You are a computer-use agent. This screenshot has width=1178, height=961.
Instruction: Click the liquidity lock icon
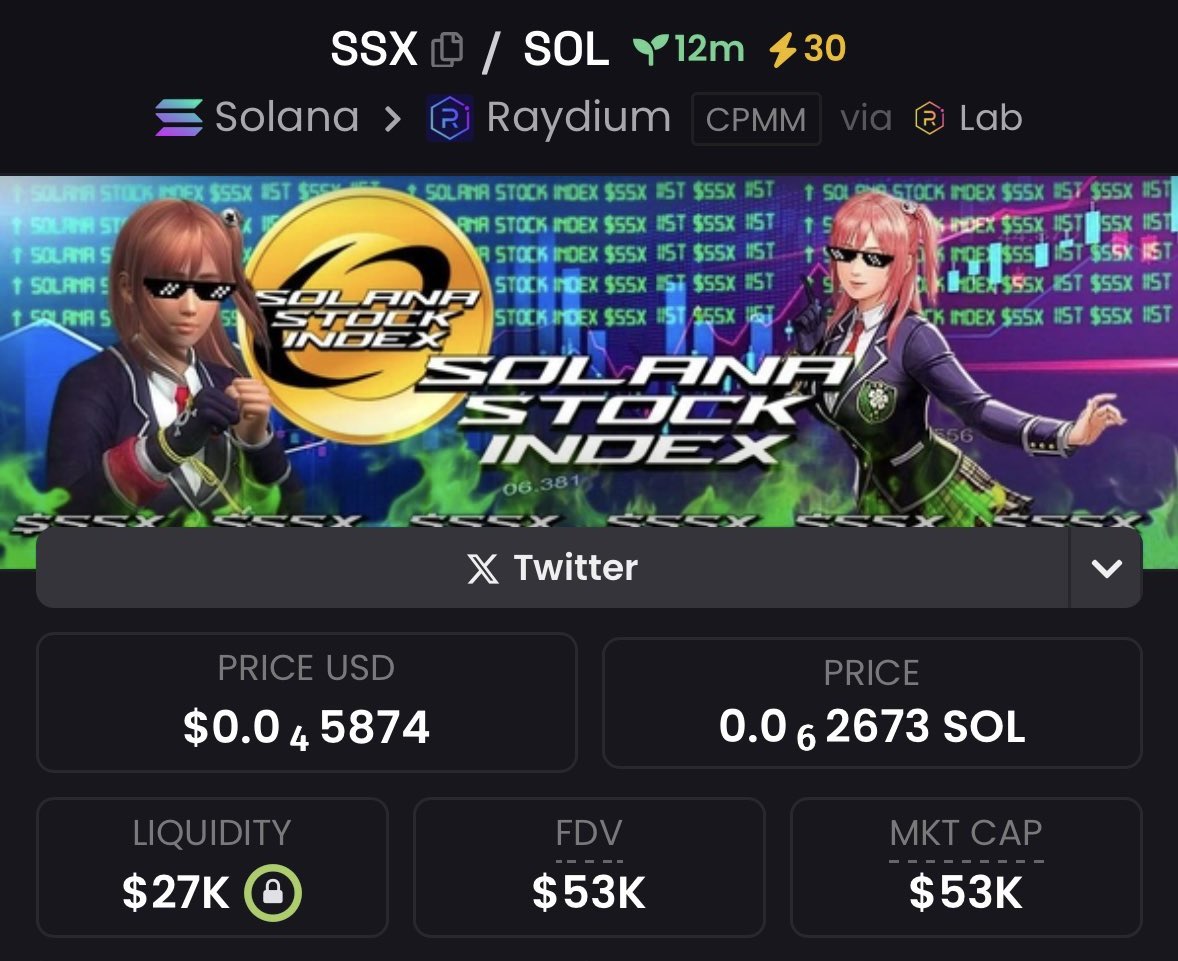[x=273, y=893]
